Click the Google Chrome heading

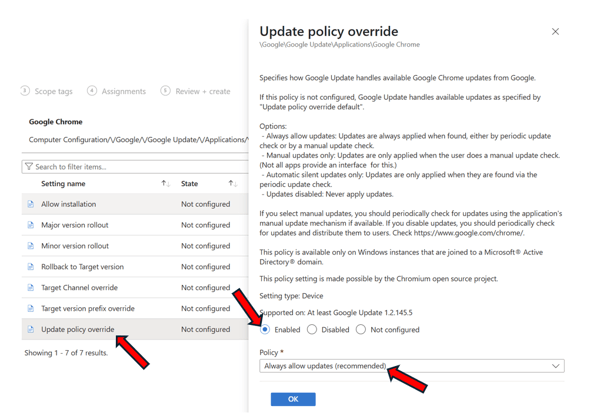click(x=55, y=122)
